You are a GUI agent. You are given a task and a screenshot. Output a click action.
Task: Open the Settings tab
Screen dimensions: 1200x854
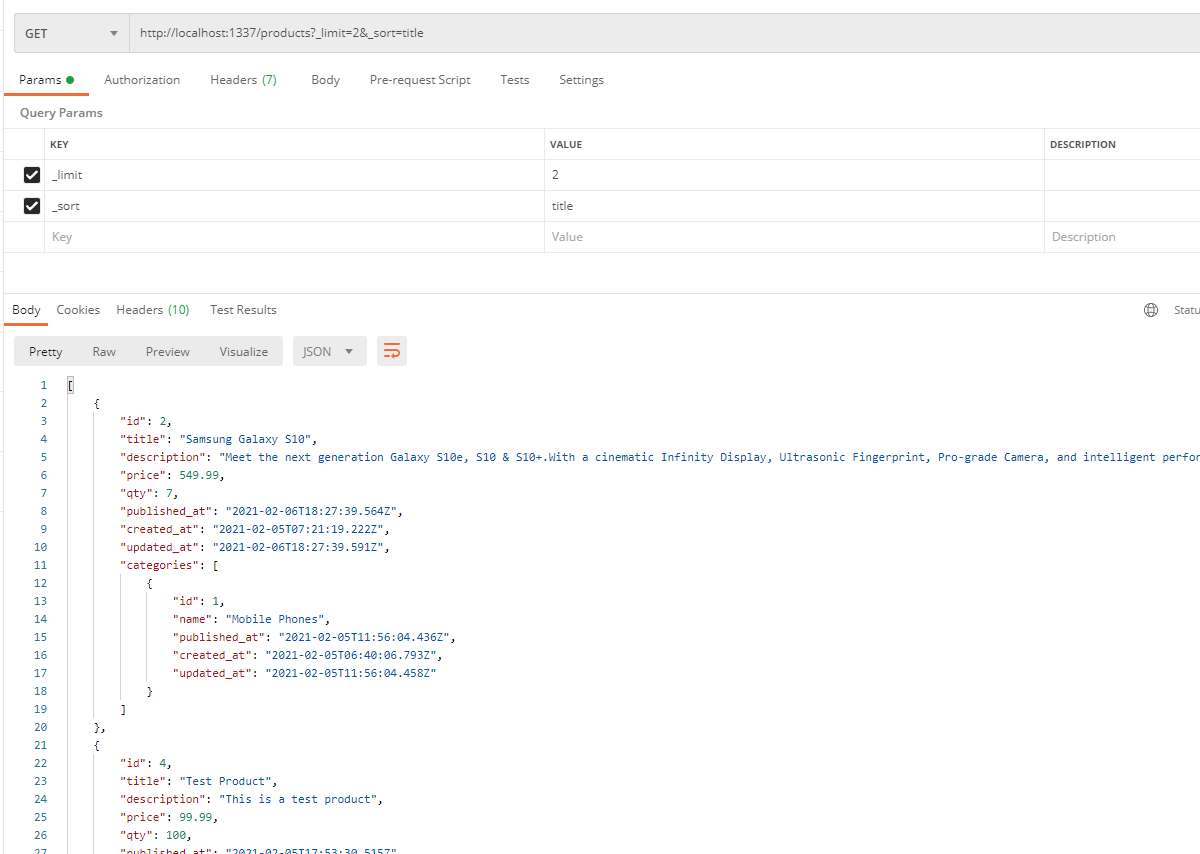pos(581,80)
